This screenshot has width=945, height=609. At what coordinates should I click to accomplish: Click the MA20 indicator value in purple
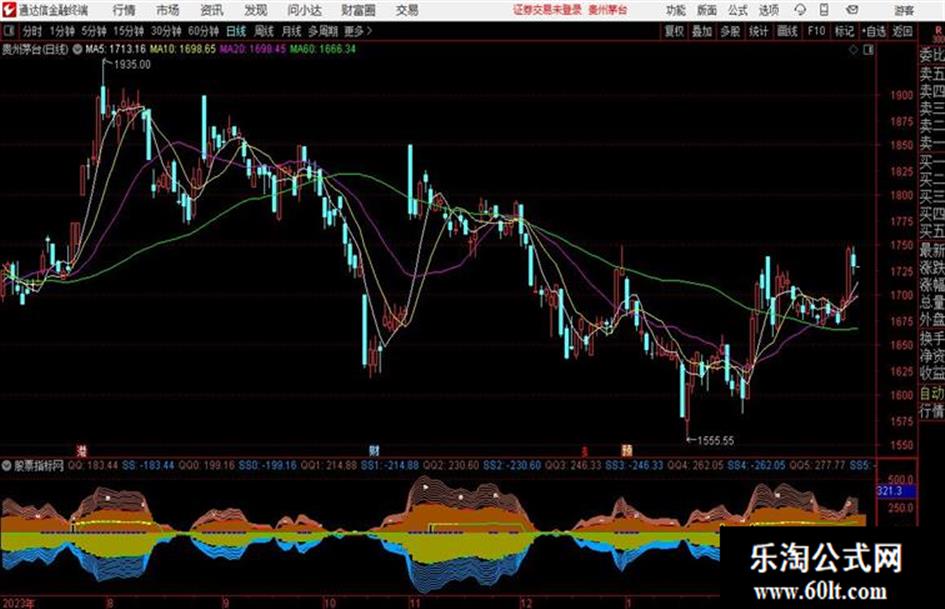pyautogui.click(x=253, y=49)
